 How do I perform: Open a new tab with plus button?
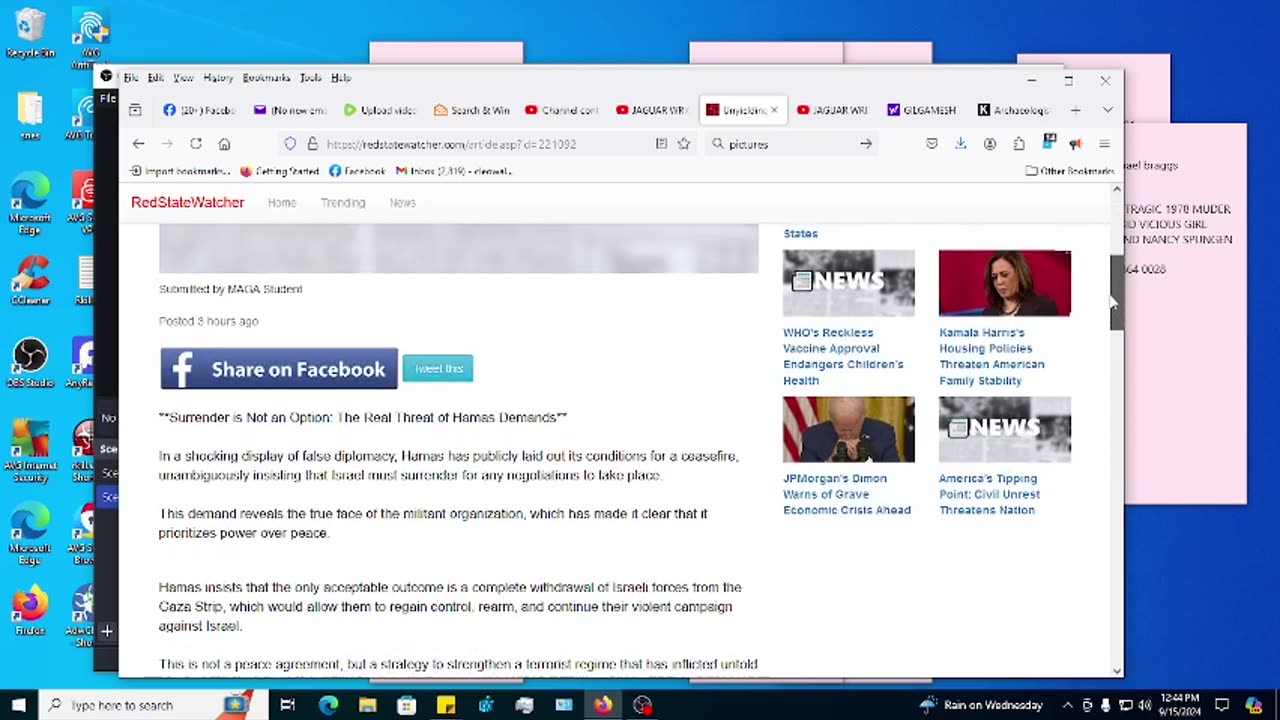[x=1075, y=110]
